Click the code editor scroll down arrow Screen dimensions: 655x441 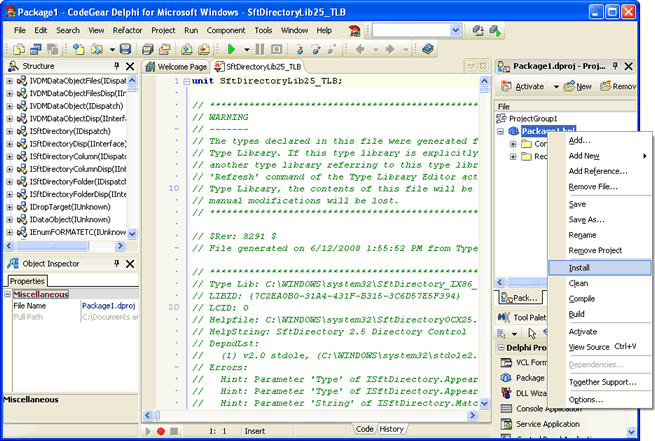[x=484, y=403]
